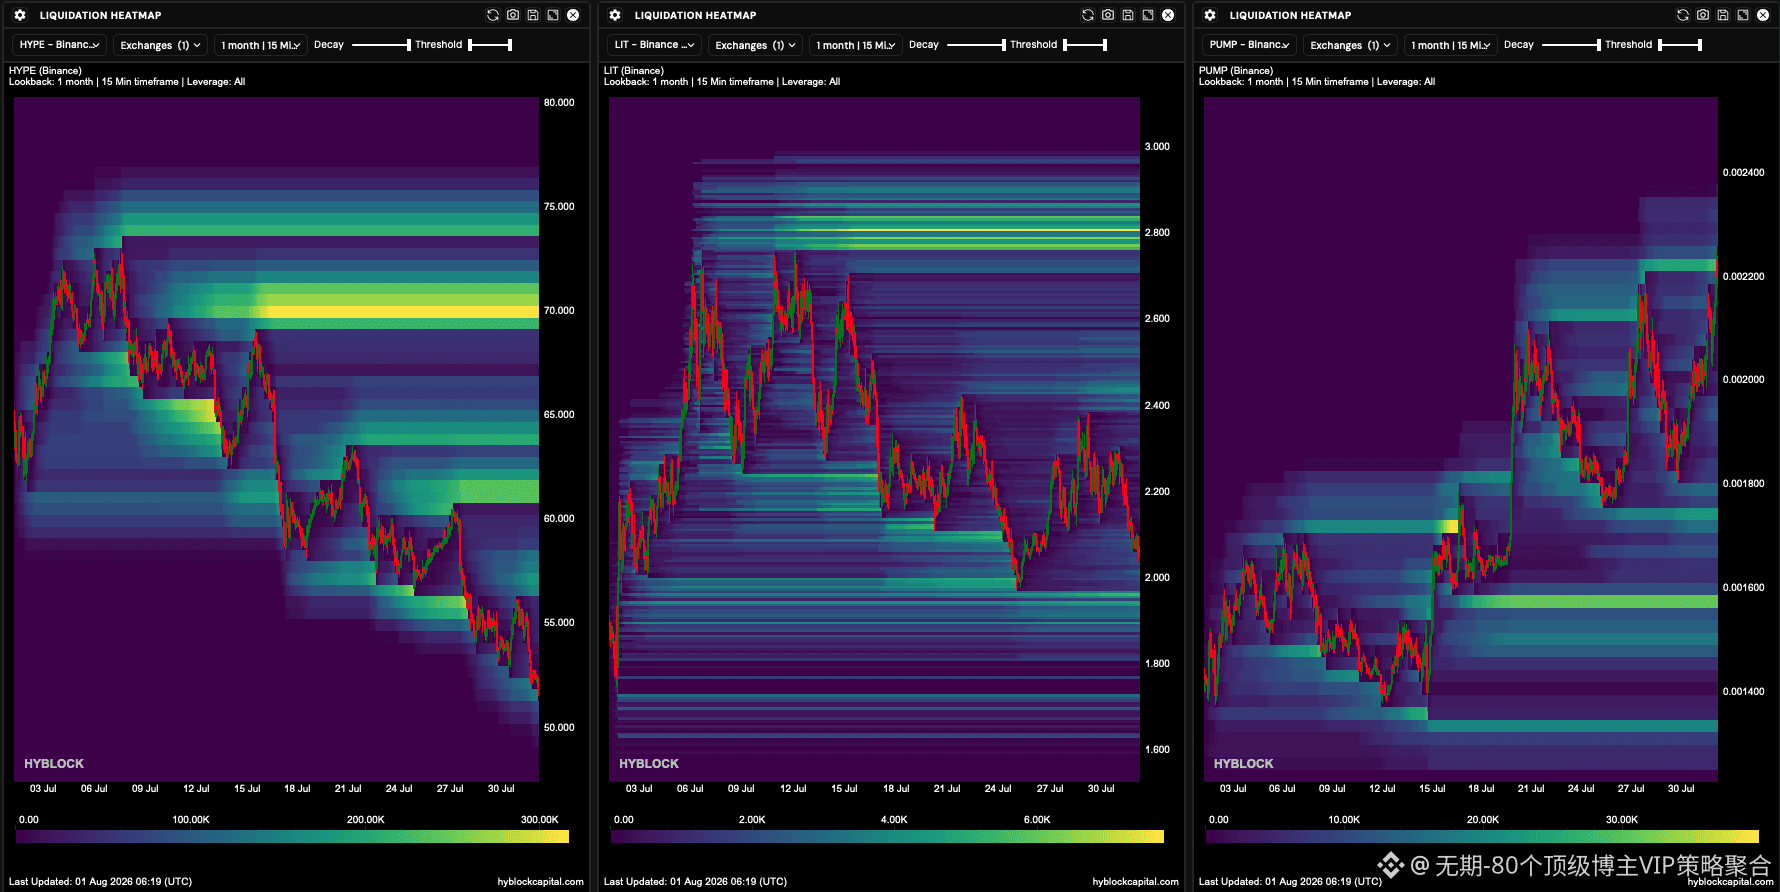Refresh the HYPE liquidation heatmap
The height and width of the screenshot is (892, 1780).
pos(493,15)
